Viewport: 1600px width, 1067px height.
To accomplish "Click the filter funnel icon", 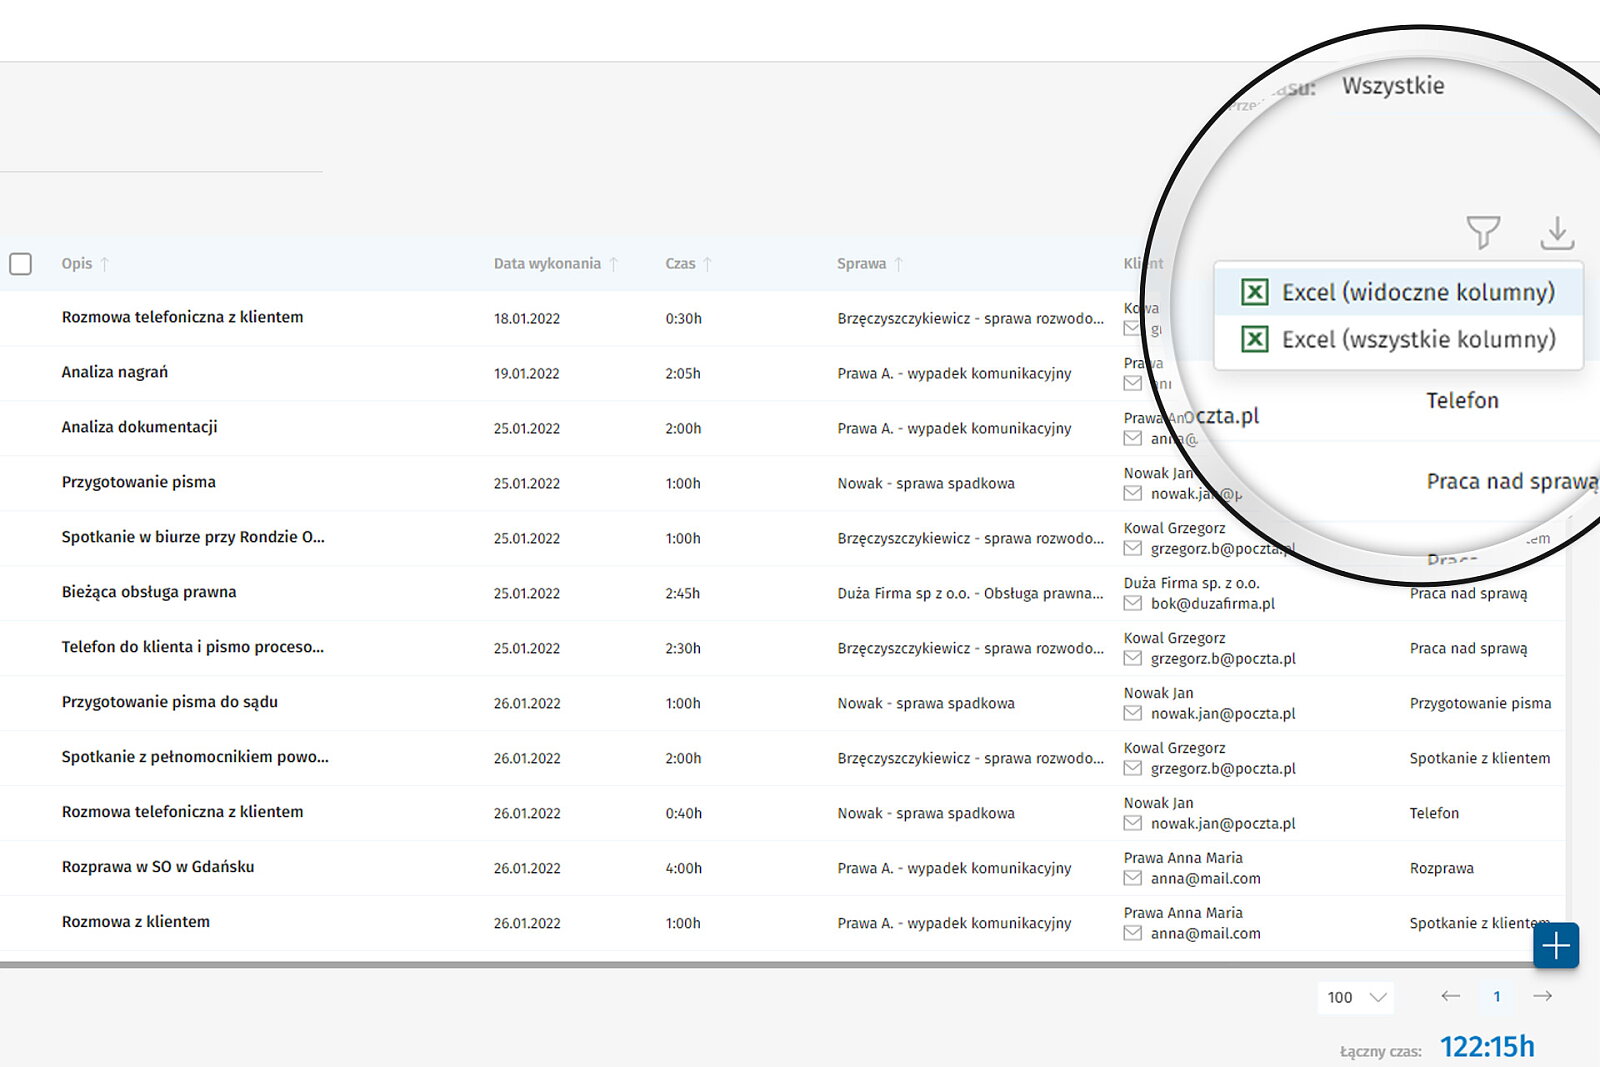I will (1482, 232).
